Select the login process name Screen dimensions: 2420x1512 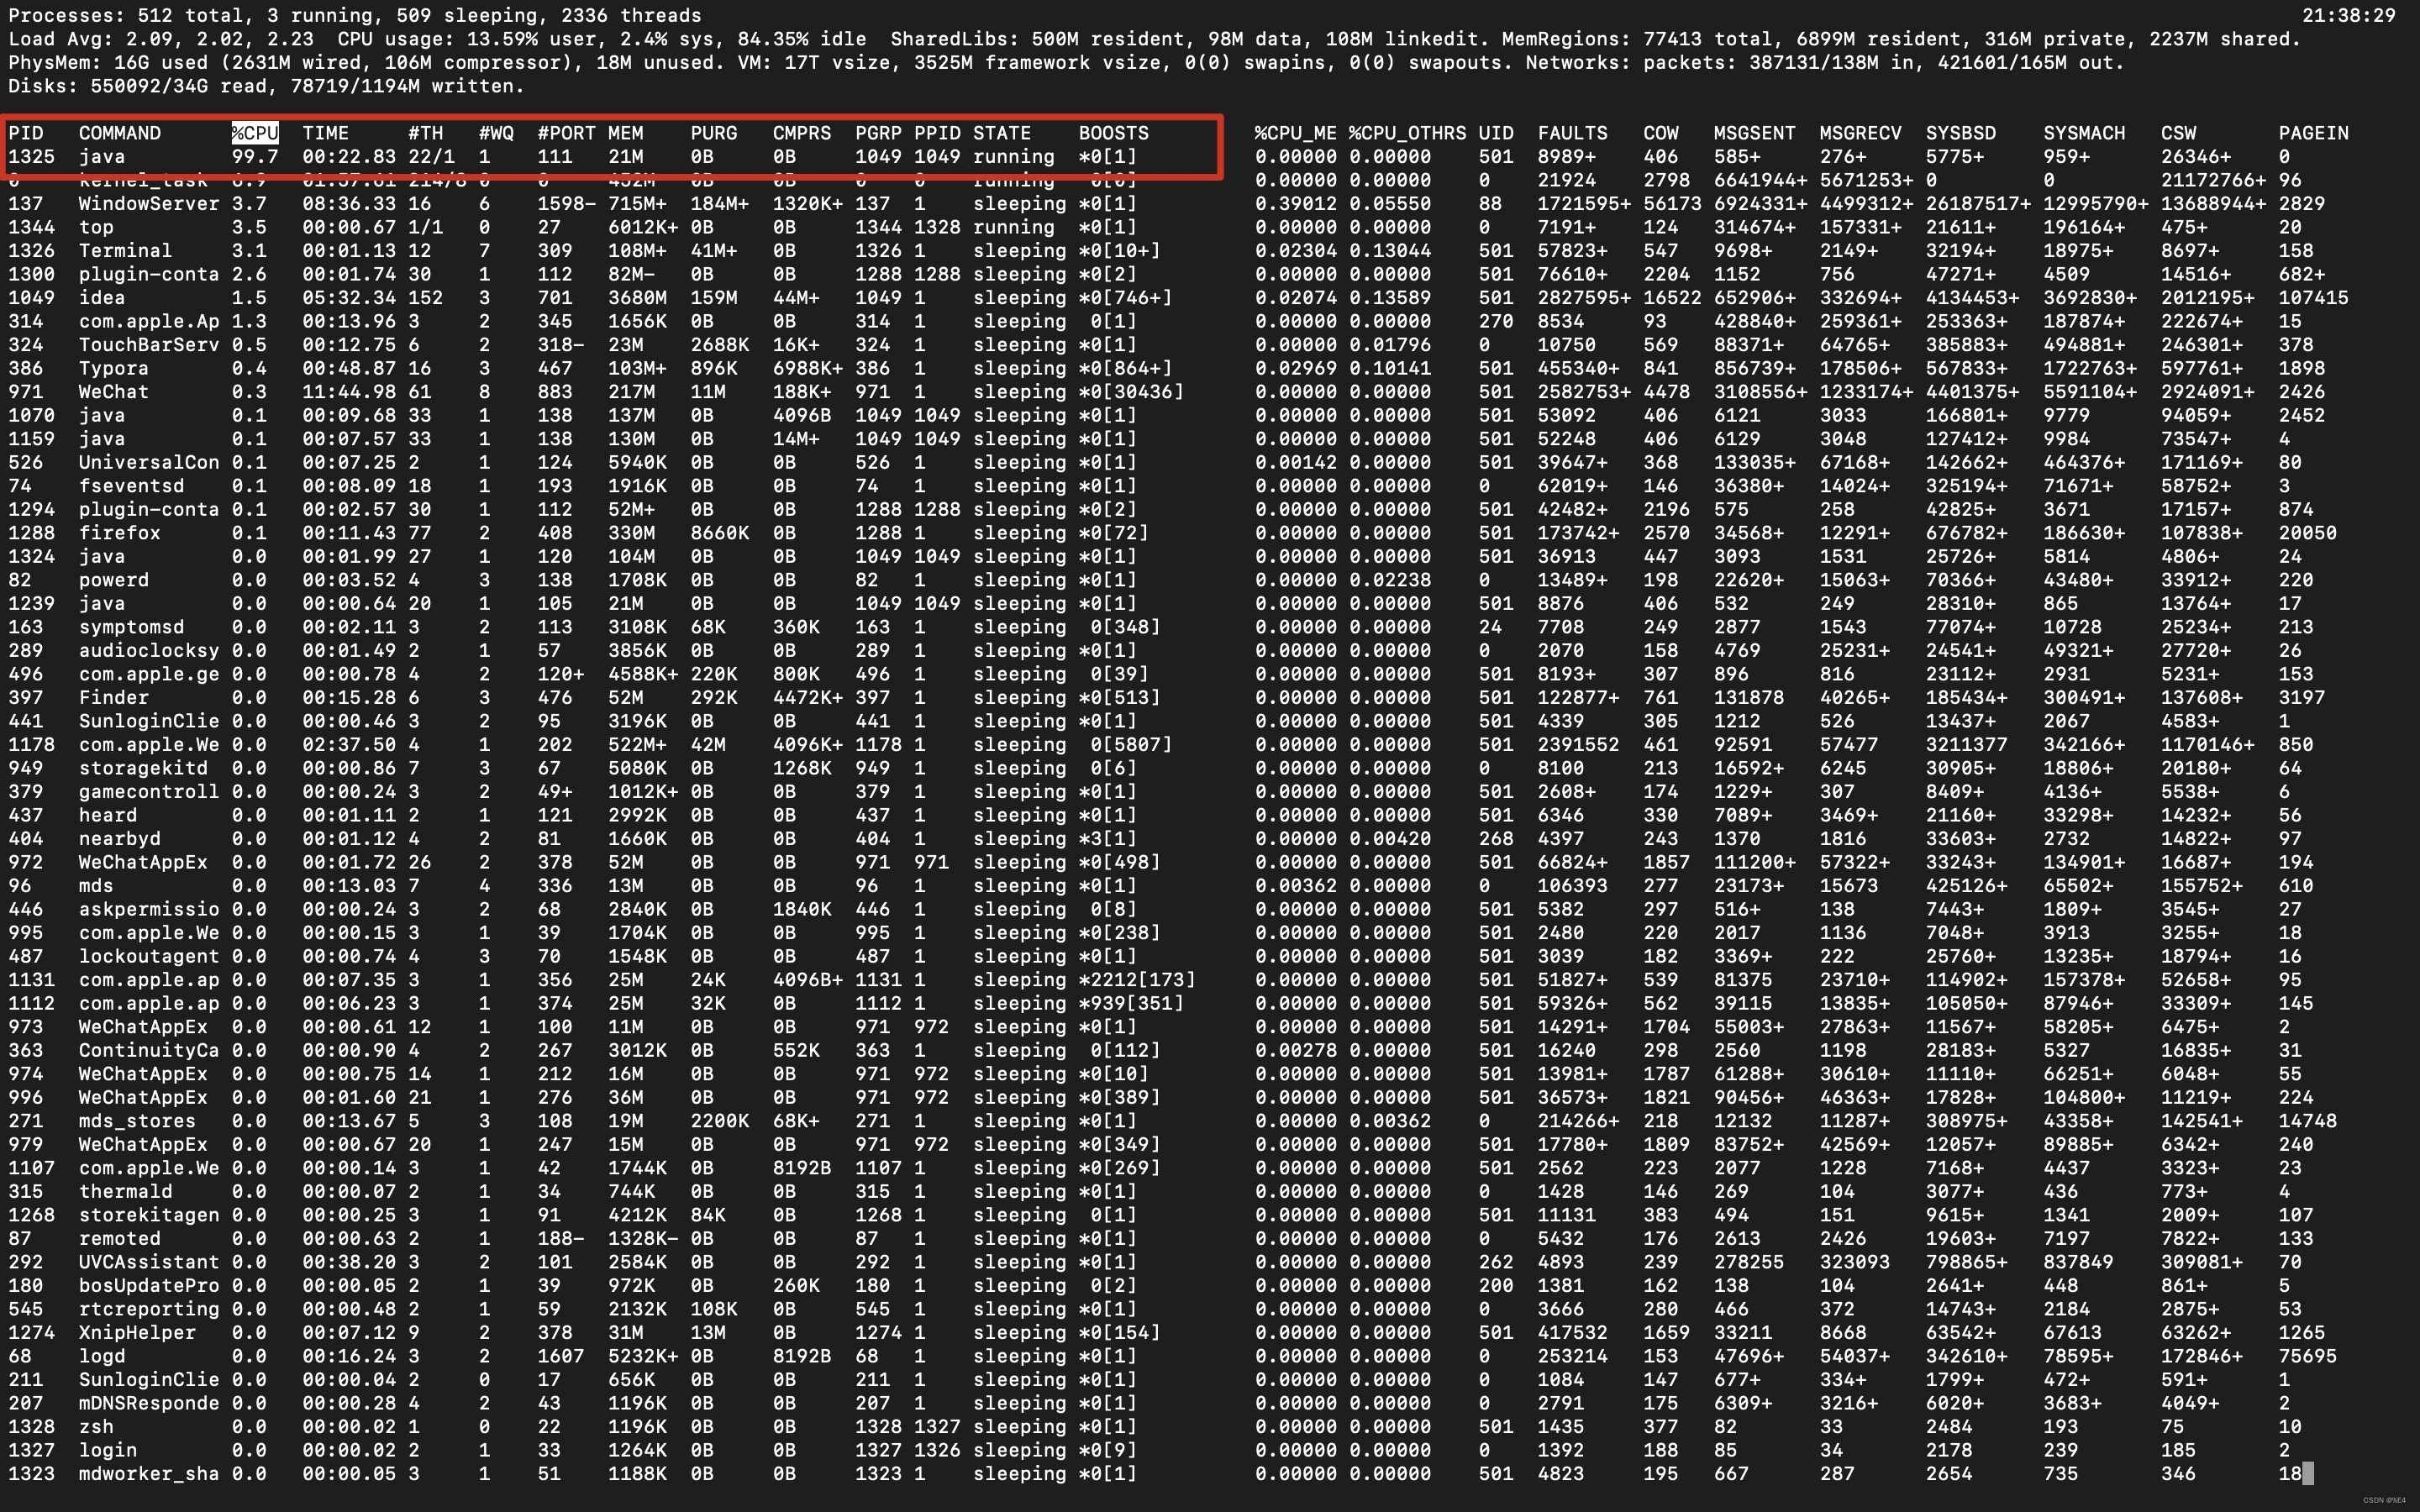(108, 1450)
